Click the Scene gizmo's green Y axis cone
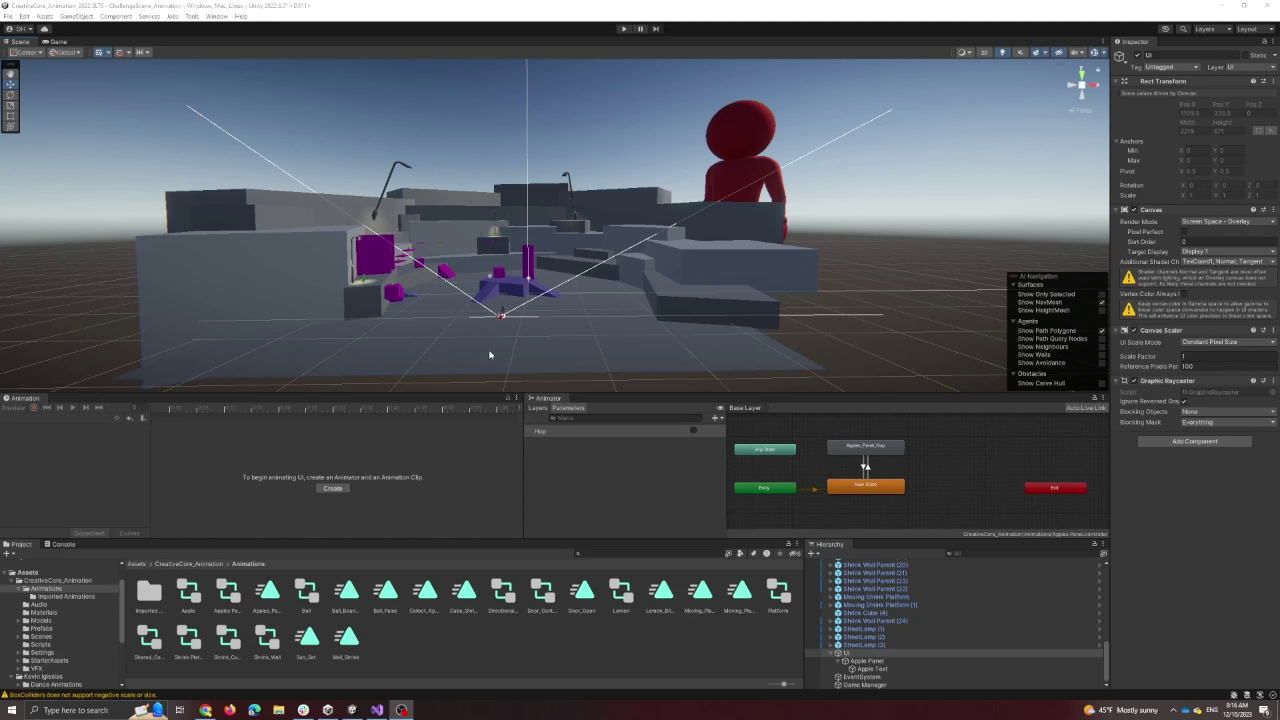 tap(1082, 76)
